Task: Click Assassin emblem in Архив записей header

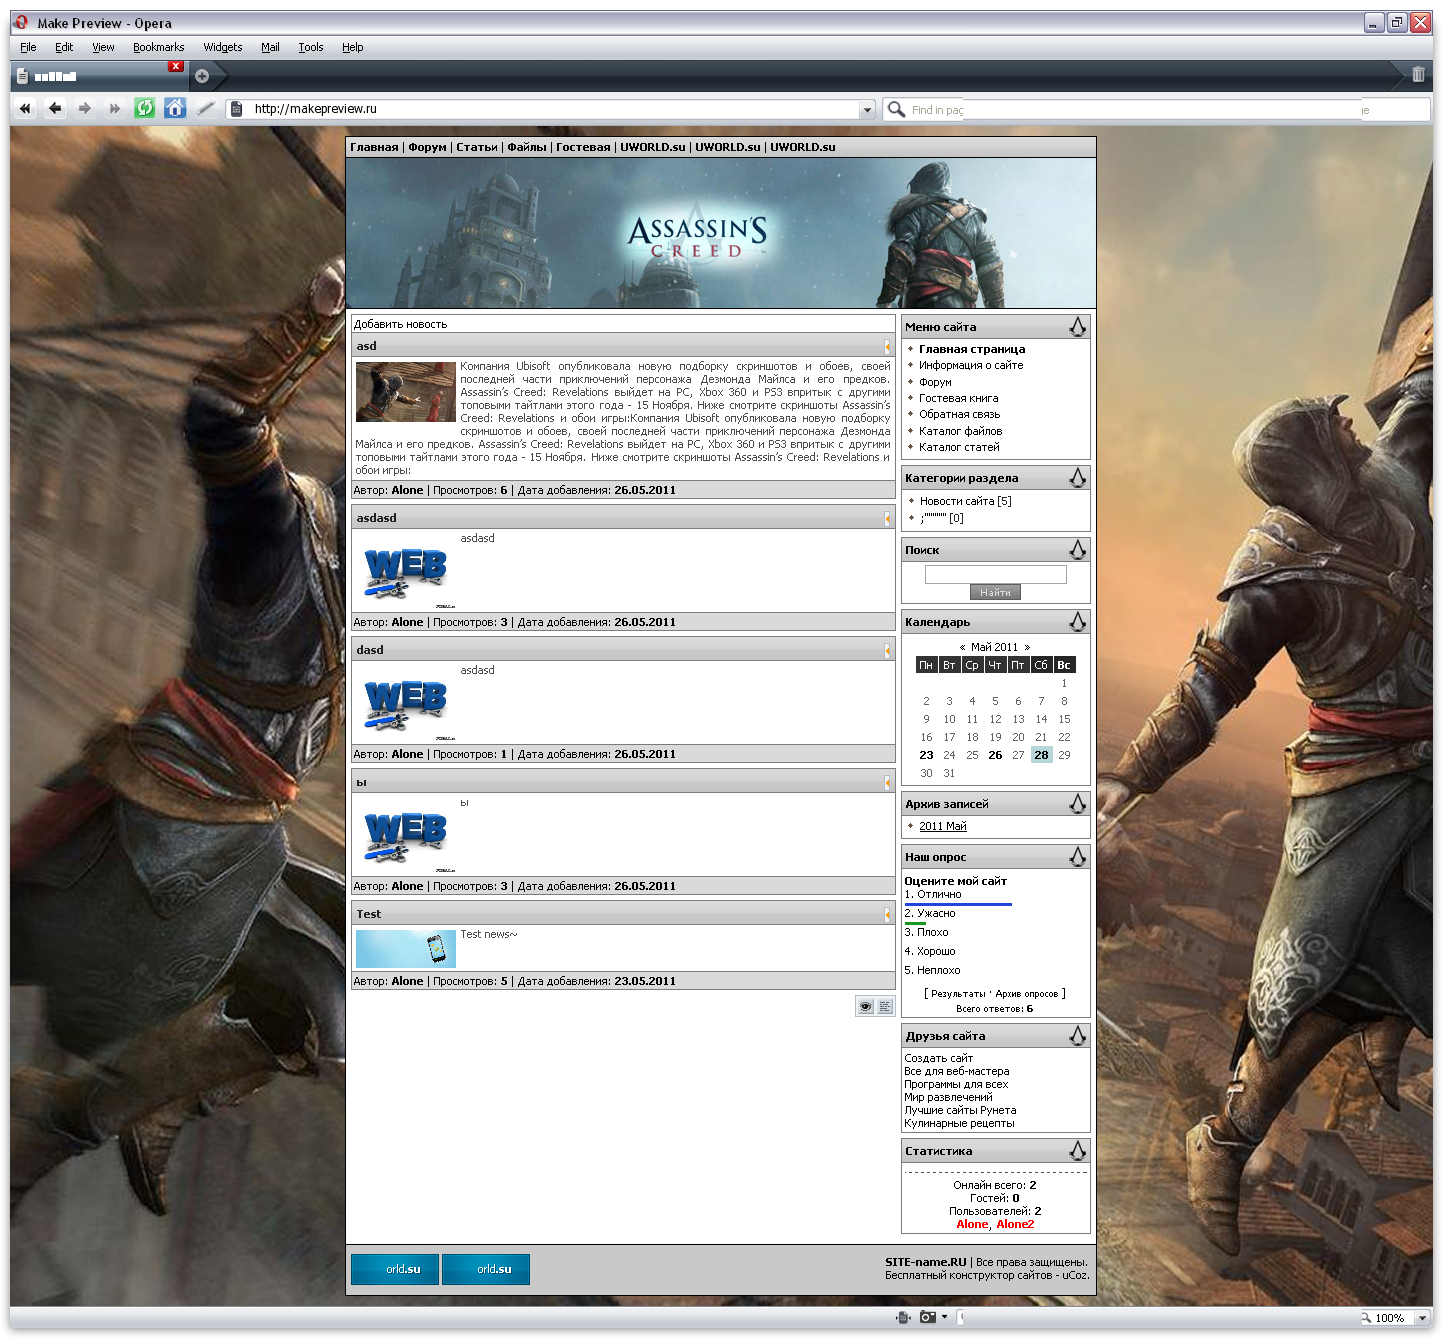Action: tap(1077, 804)
